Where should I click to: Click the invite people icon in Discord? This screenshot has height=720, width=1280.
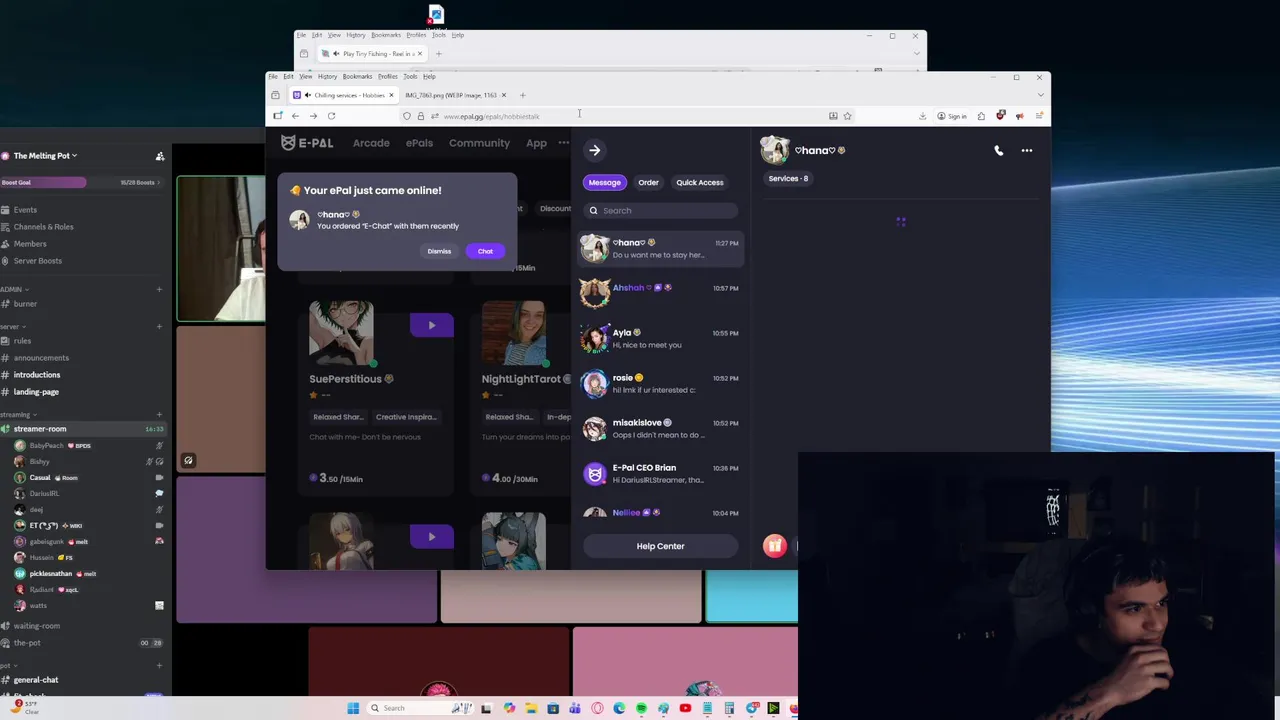[x=160, y=156]
